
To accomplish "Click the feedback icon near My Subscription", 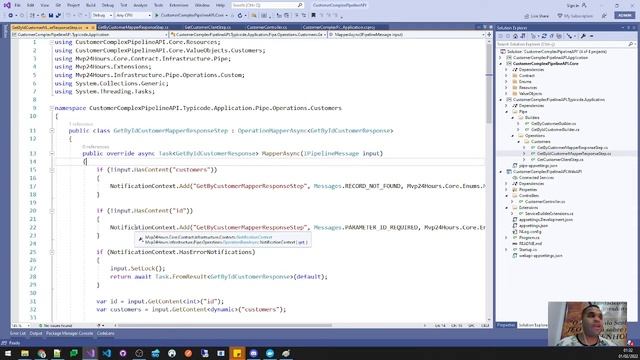I will coord(604,16).
